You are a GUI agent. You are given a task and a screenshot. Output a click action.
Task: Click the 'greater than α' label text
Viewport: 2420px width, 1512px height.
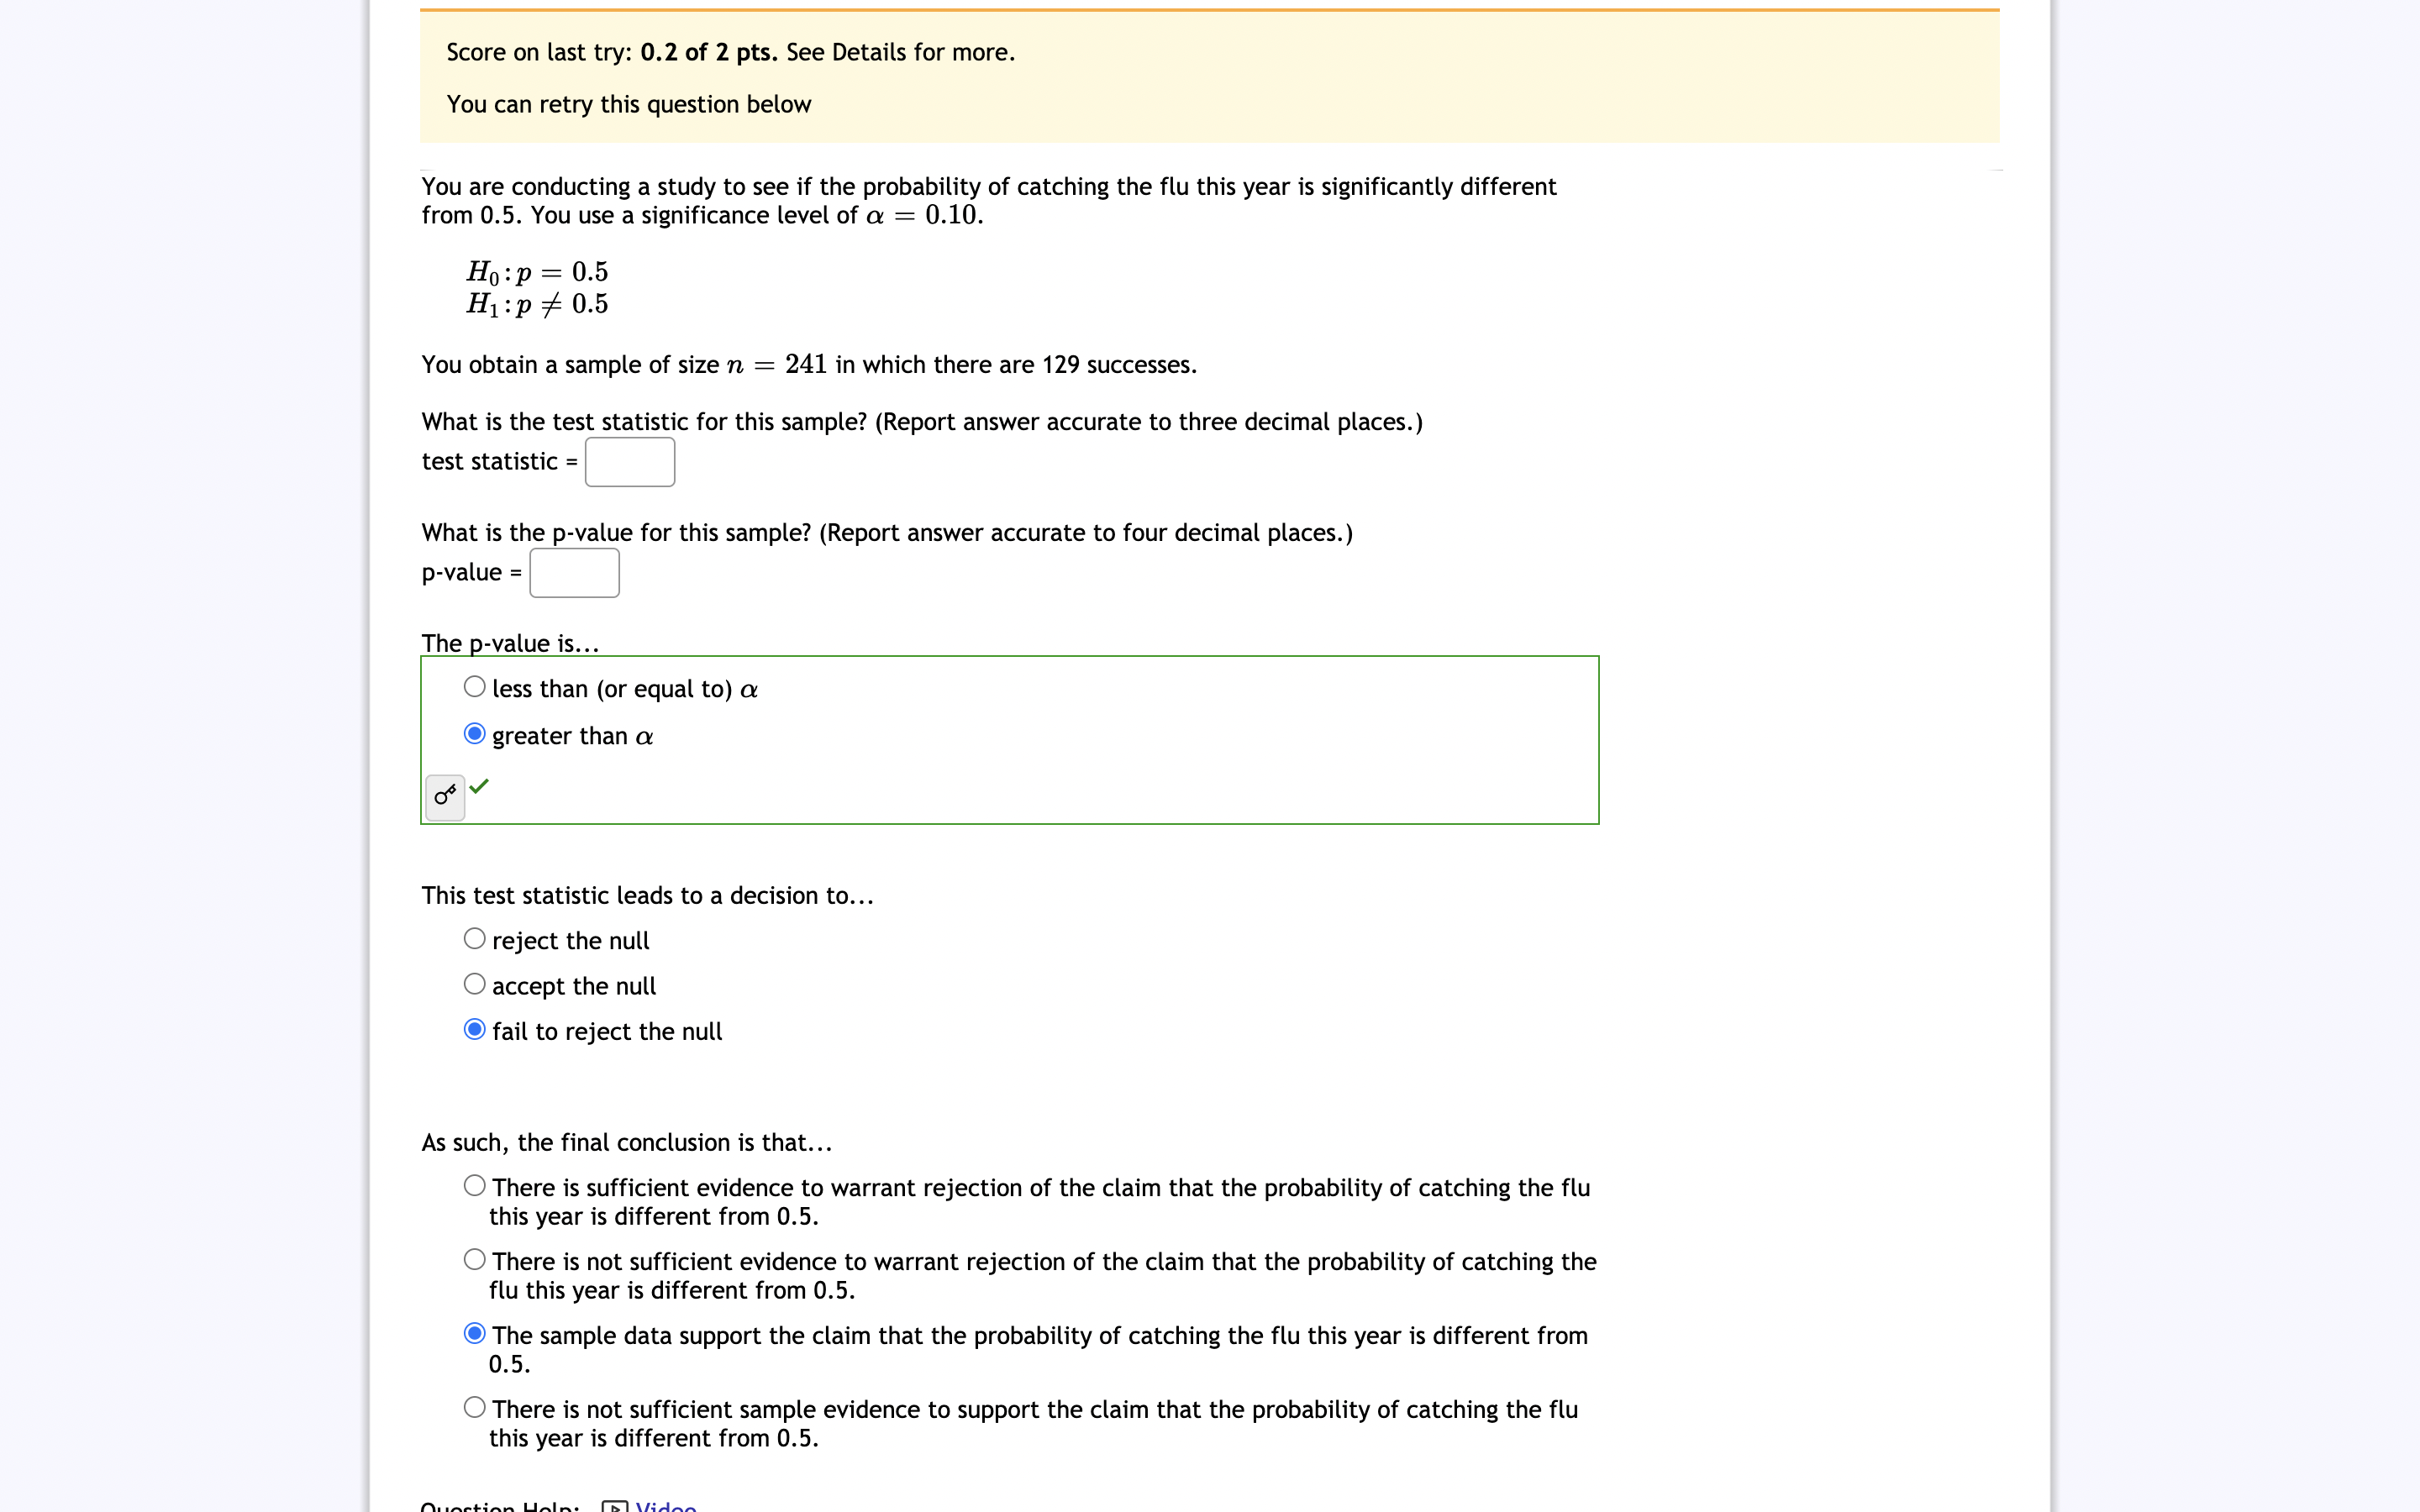click(573, 736)
